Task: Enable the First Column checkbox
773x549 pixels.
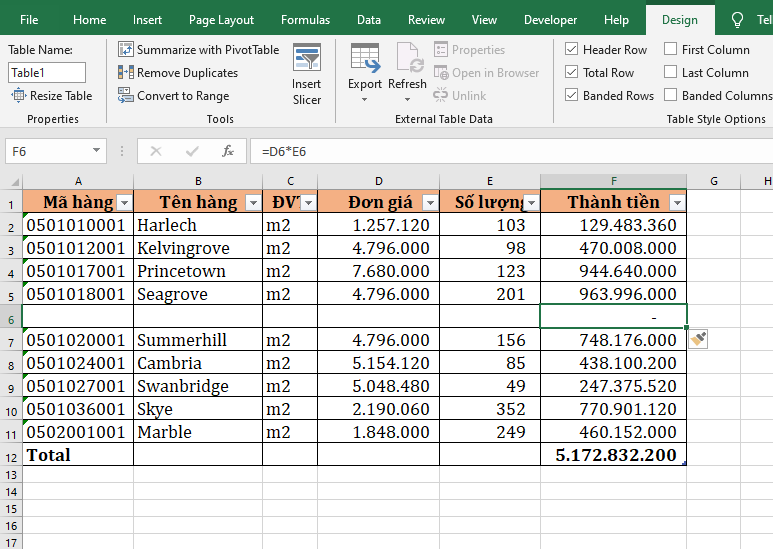Action: [x=670, y=49]
